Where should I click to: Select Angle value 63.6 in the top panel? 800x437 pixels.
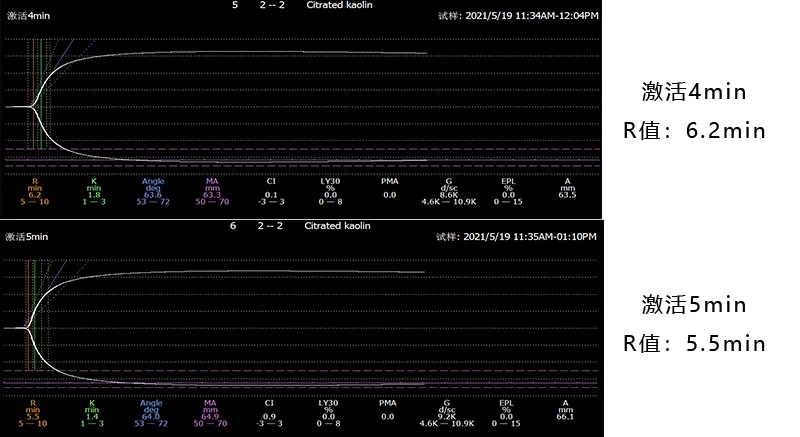coord(153,195)
